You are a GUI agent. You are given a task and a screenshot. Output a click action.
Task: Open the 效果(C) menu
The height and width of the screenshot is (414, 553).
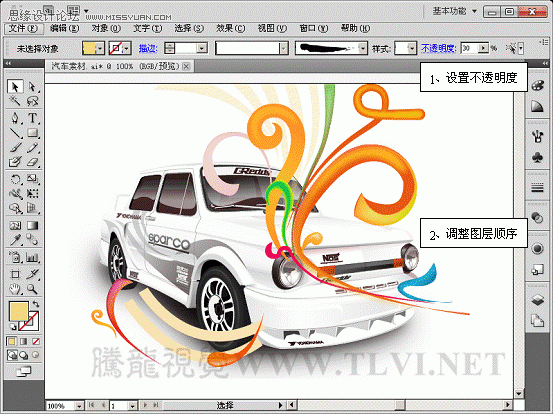pyautogui.click(x=231, y=28)
